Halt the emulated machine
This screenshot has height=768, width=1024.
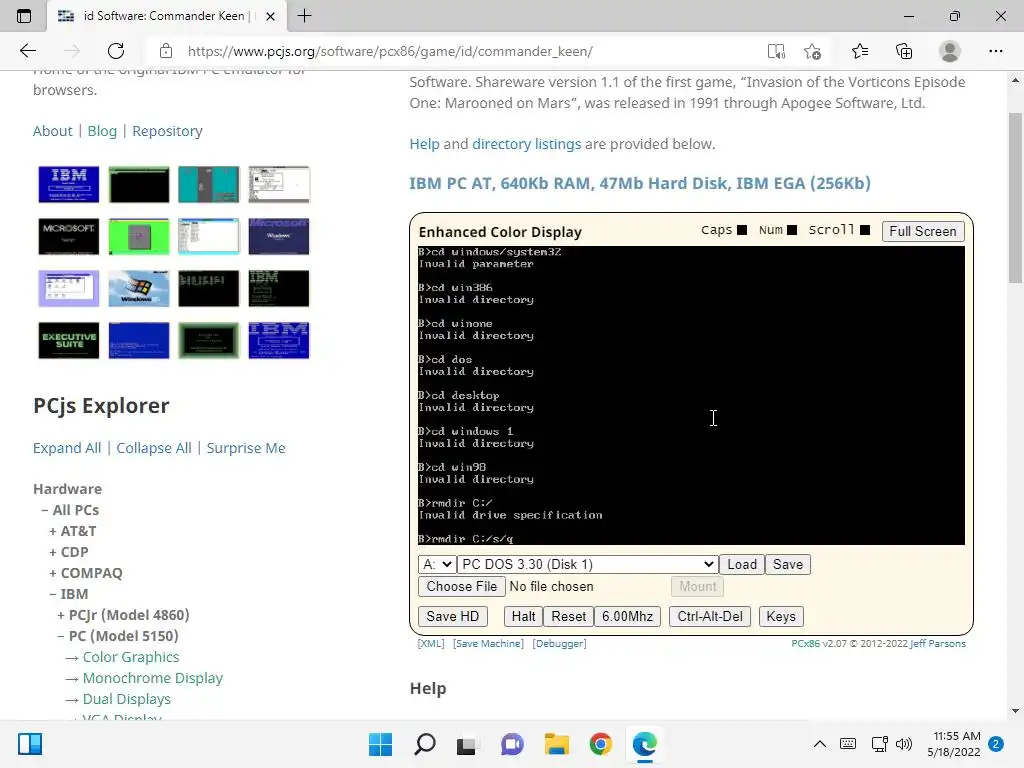point(523,616)
